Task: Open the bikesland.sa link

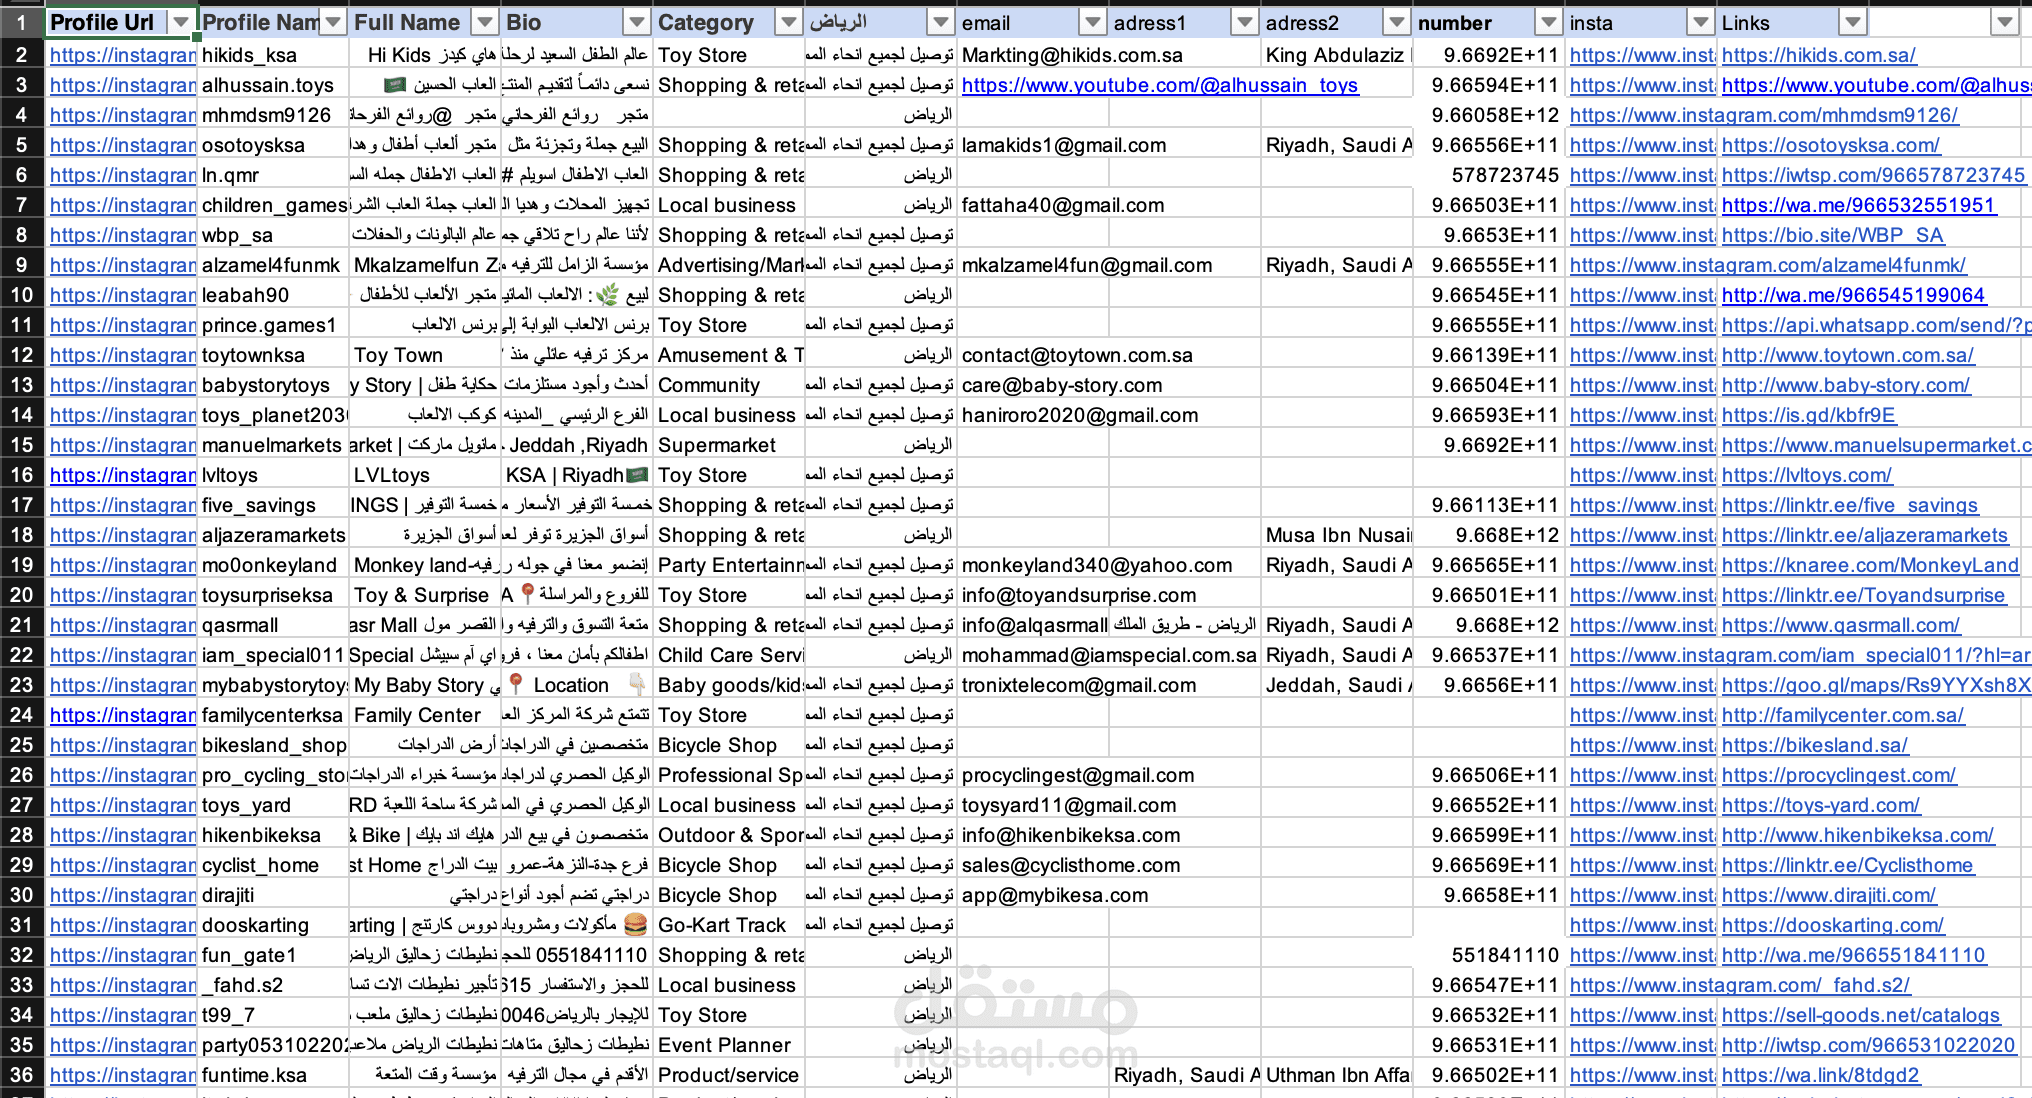Action: tap(1815, 745)
